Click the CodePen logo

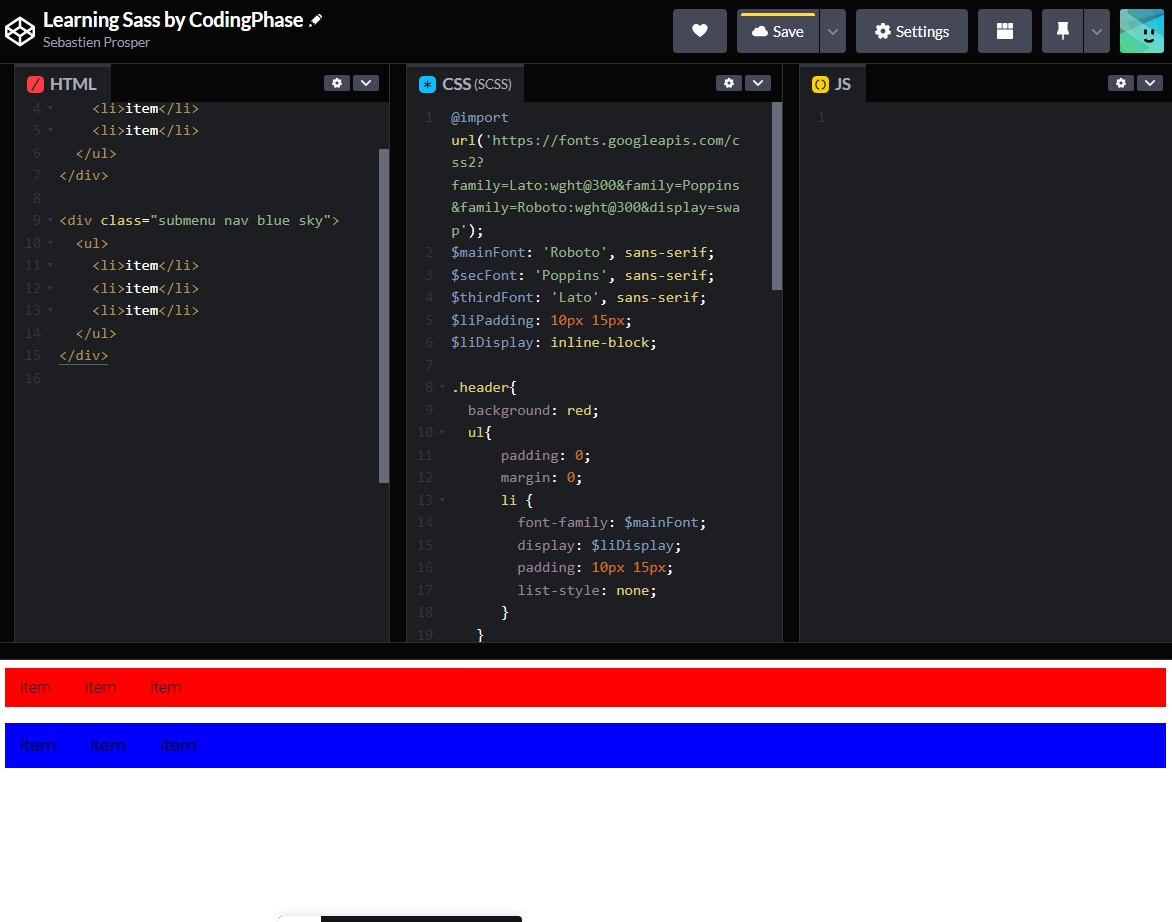click(19, 30)
